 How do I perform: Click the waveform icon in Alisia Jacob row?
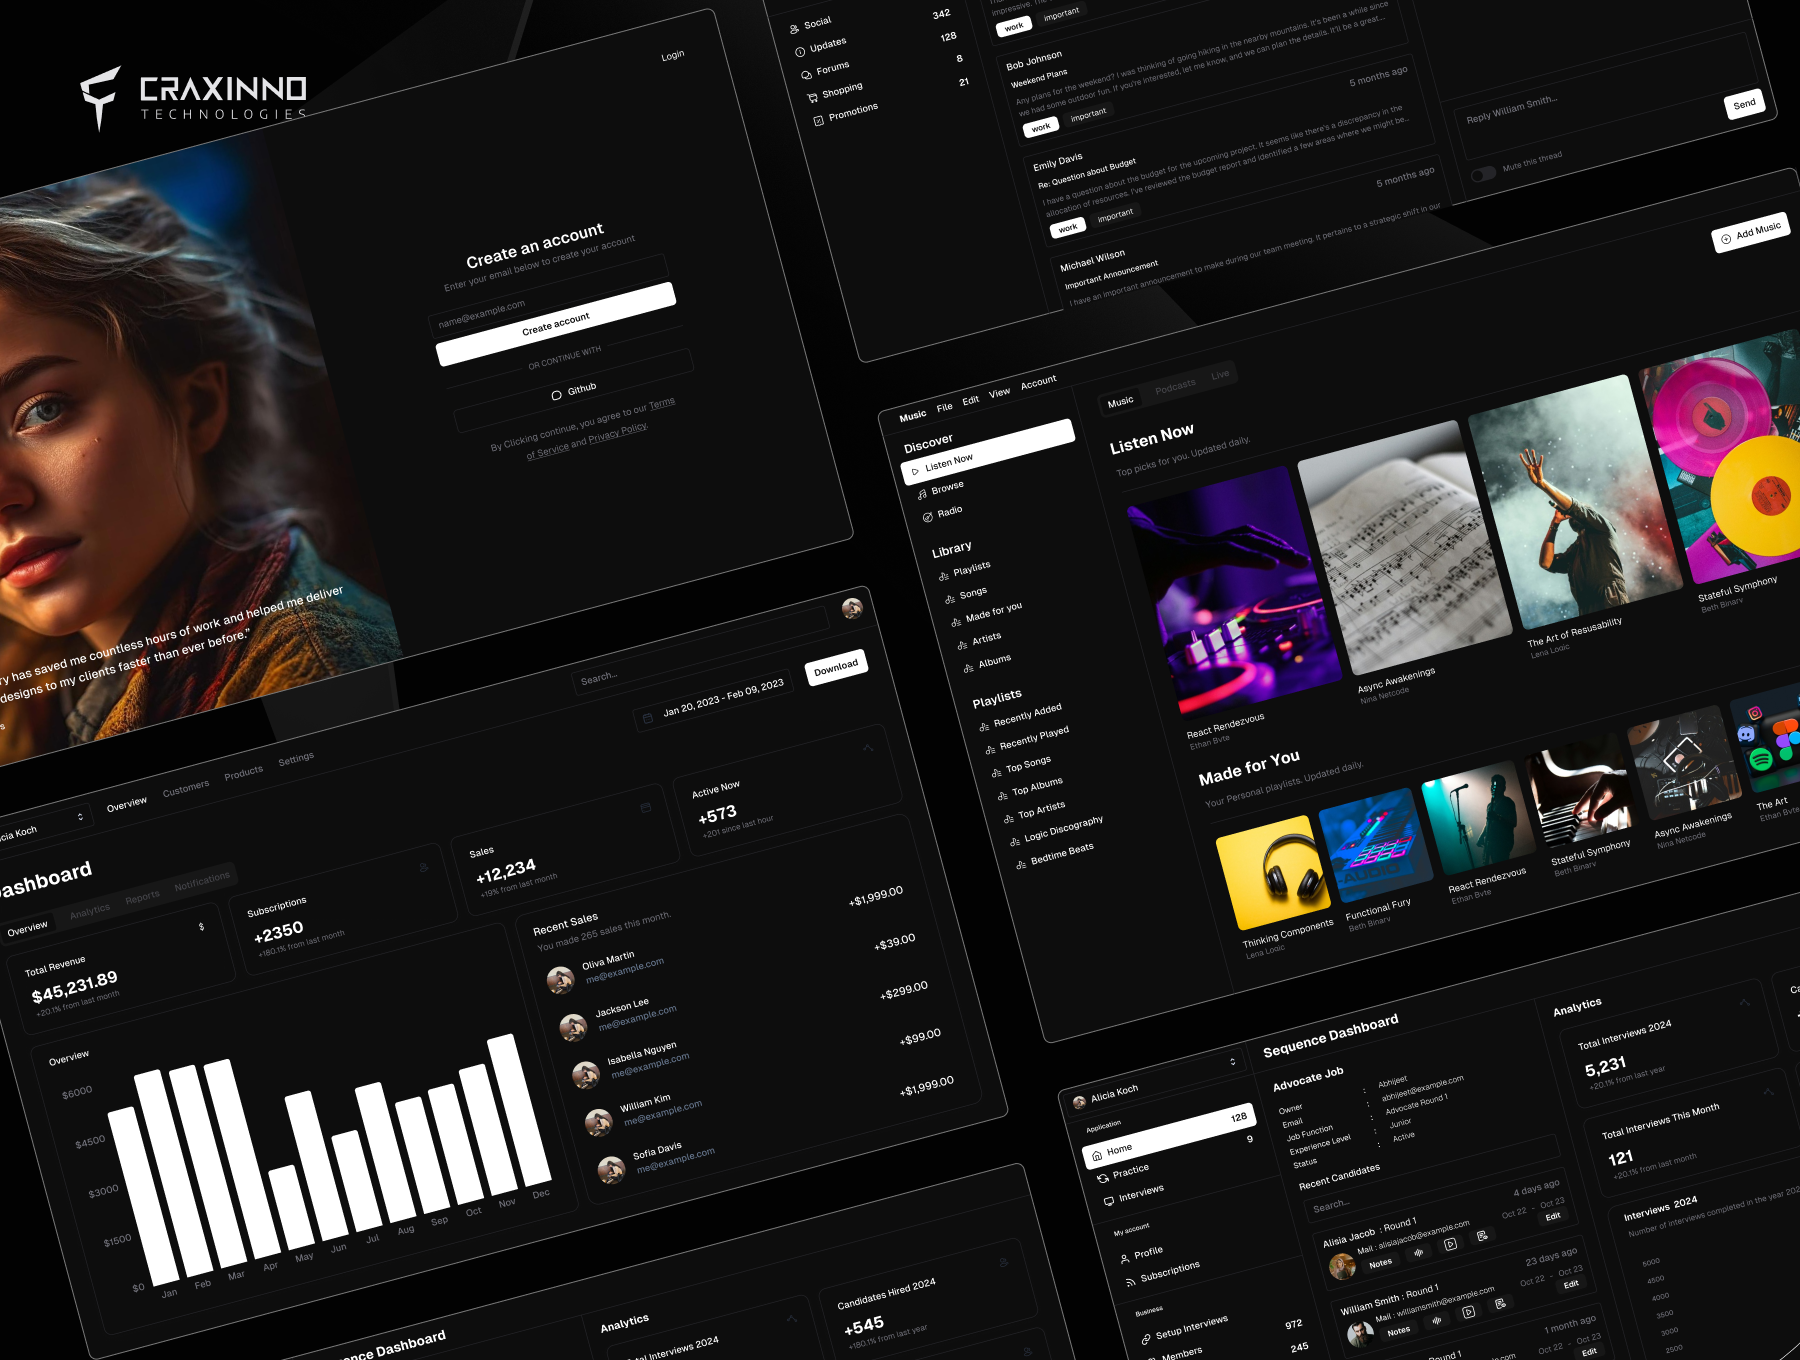(1418, 1253)
